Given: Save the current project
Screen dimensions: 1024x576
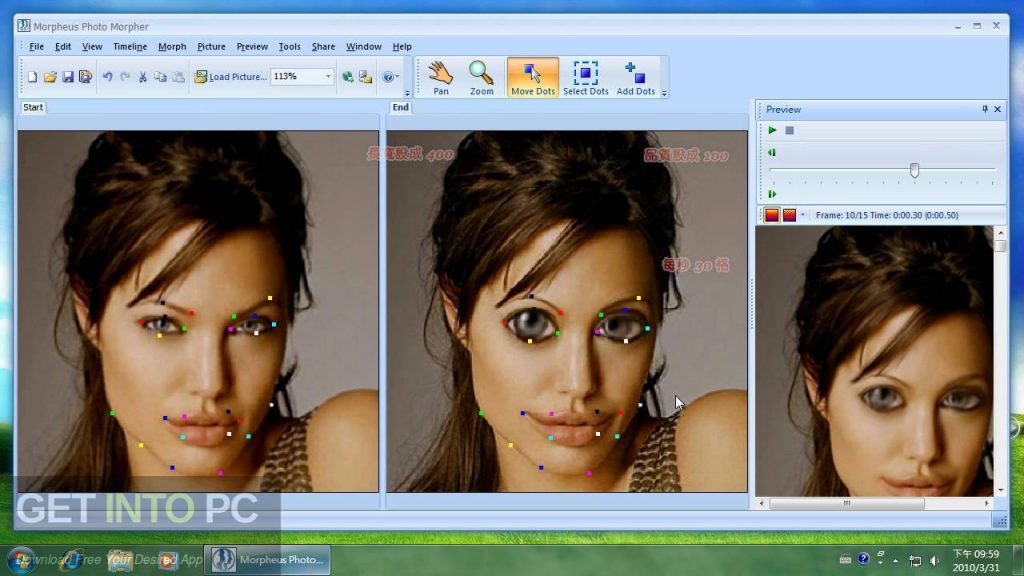Looking at the screenshot, I should [67, 76].
